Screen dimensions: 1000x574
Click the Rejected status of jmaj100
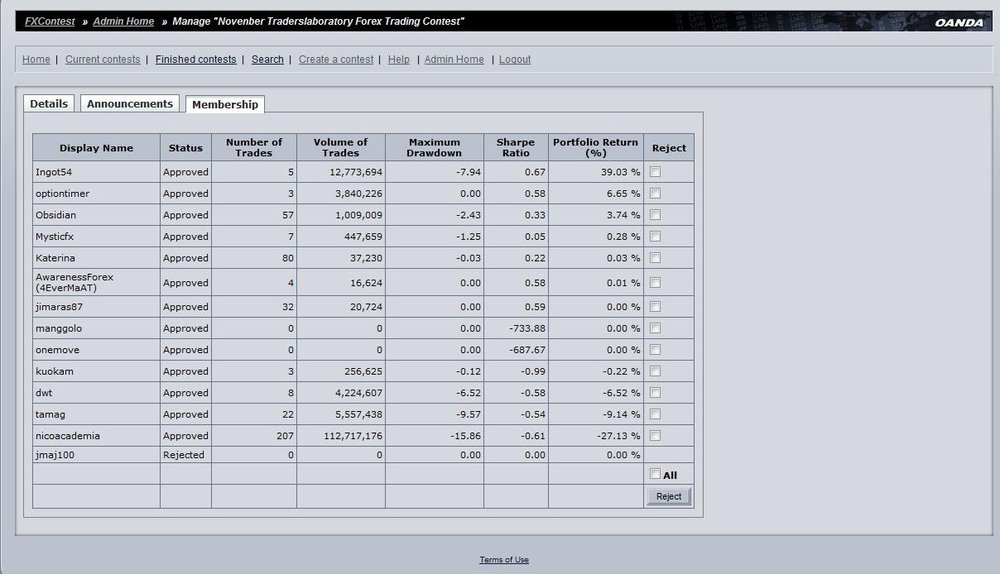(184, 455)
